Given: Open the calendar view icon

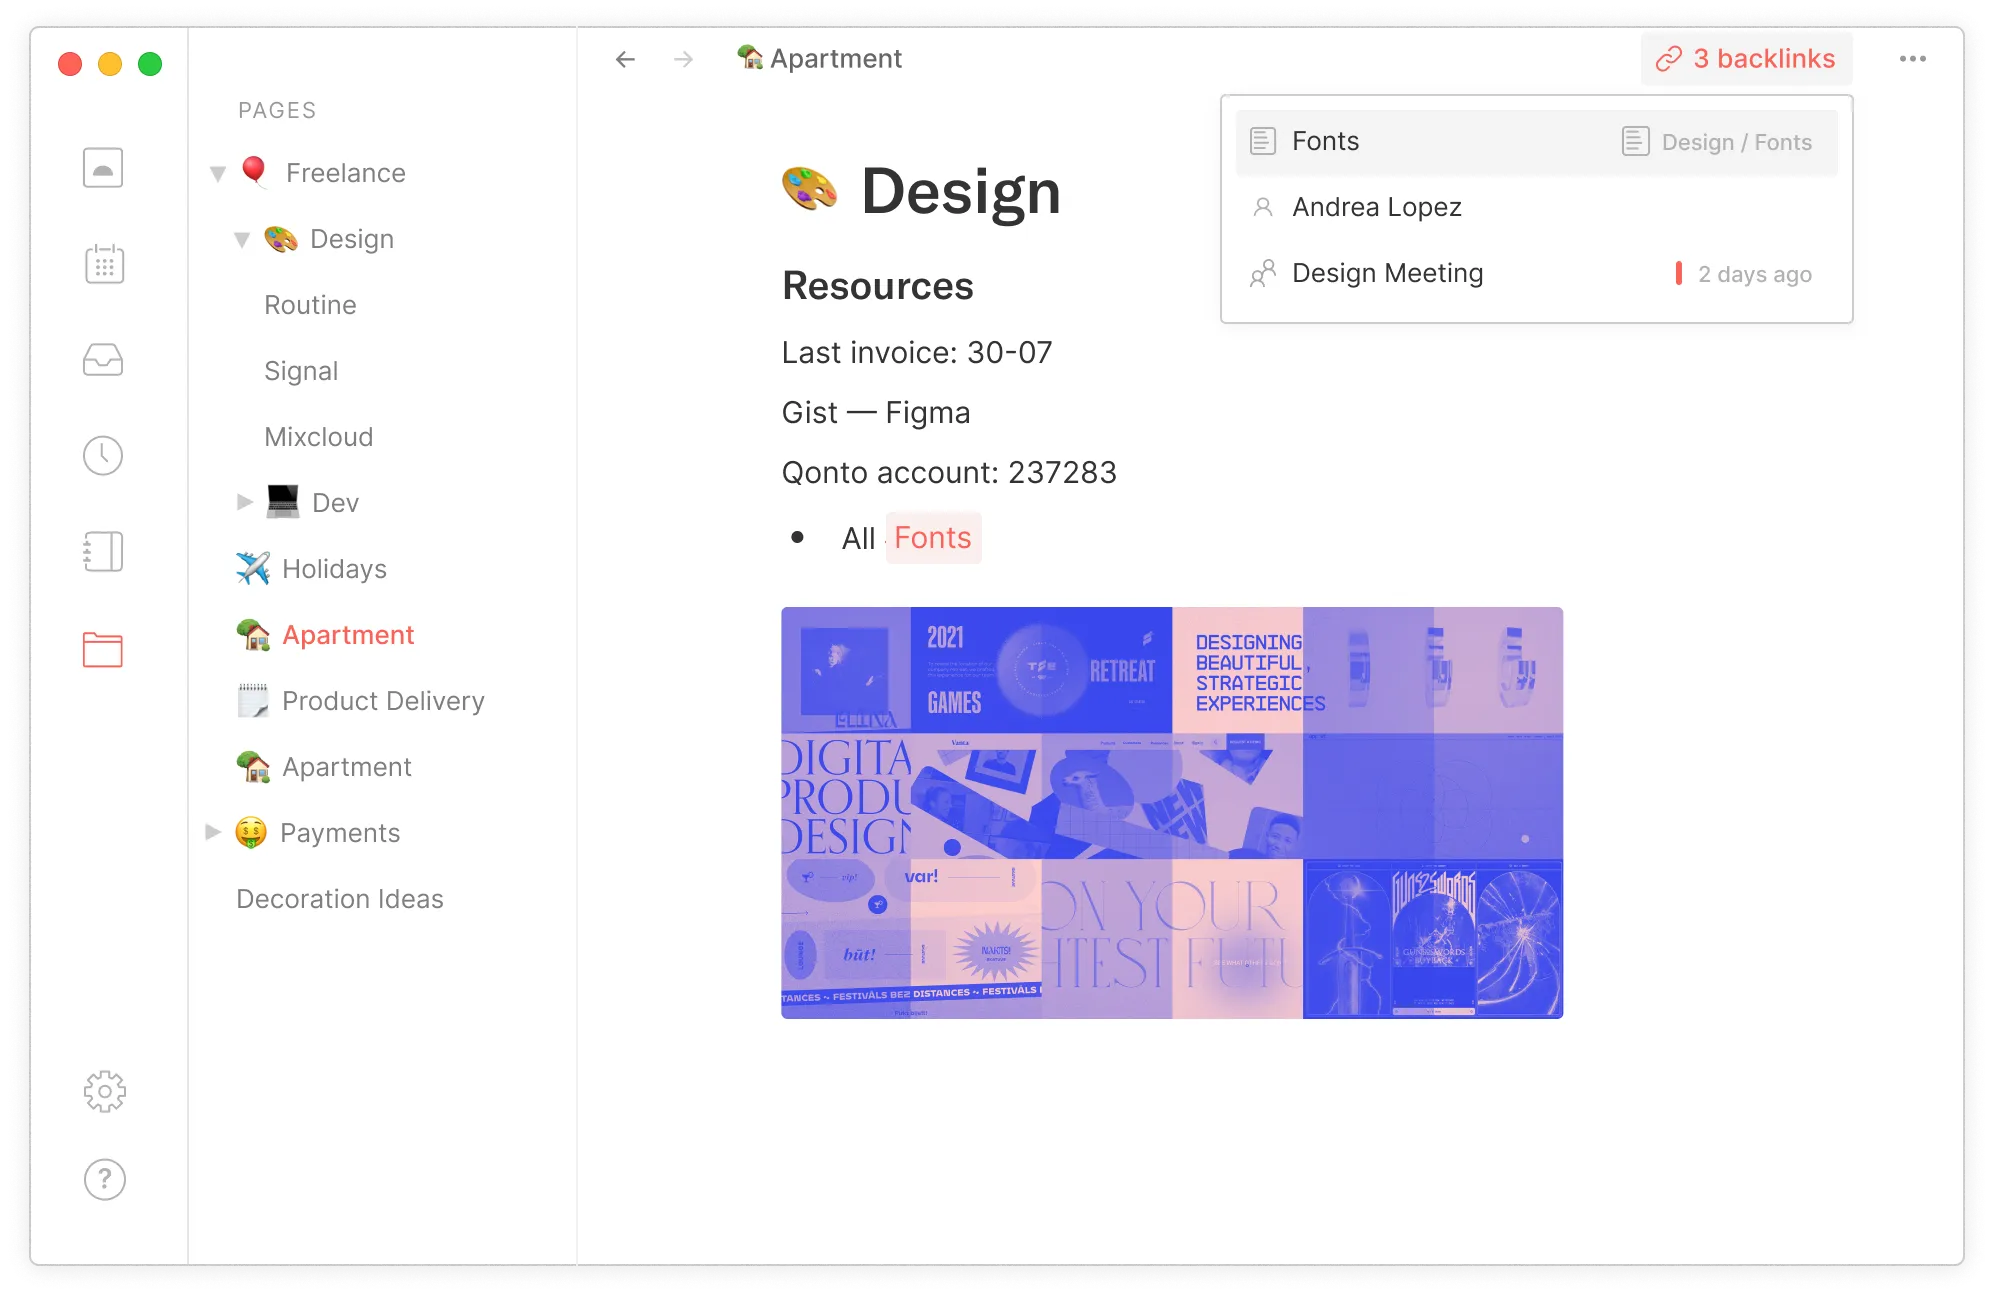Looking at the screenshot, I should click(104, 264).
